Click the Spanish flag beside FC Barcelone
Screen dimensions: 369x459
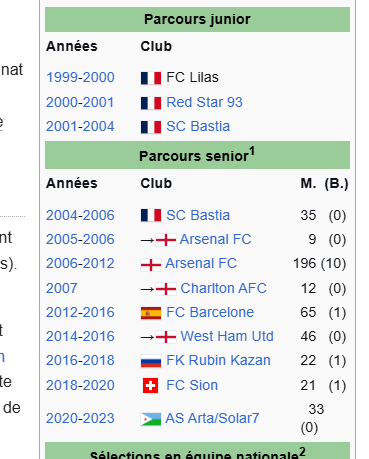[x=151, y=313]
